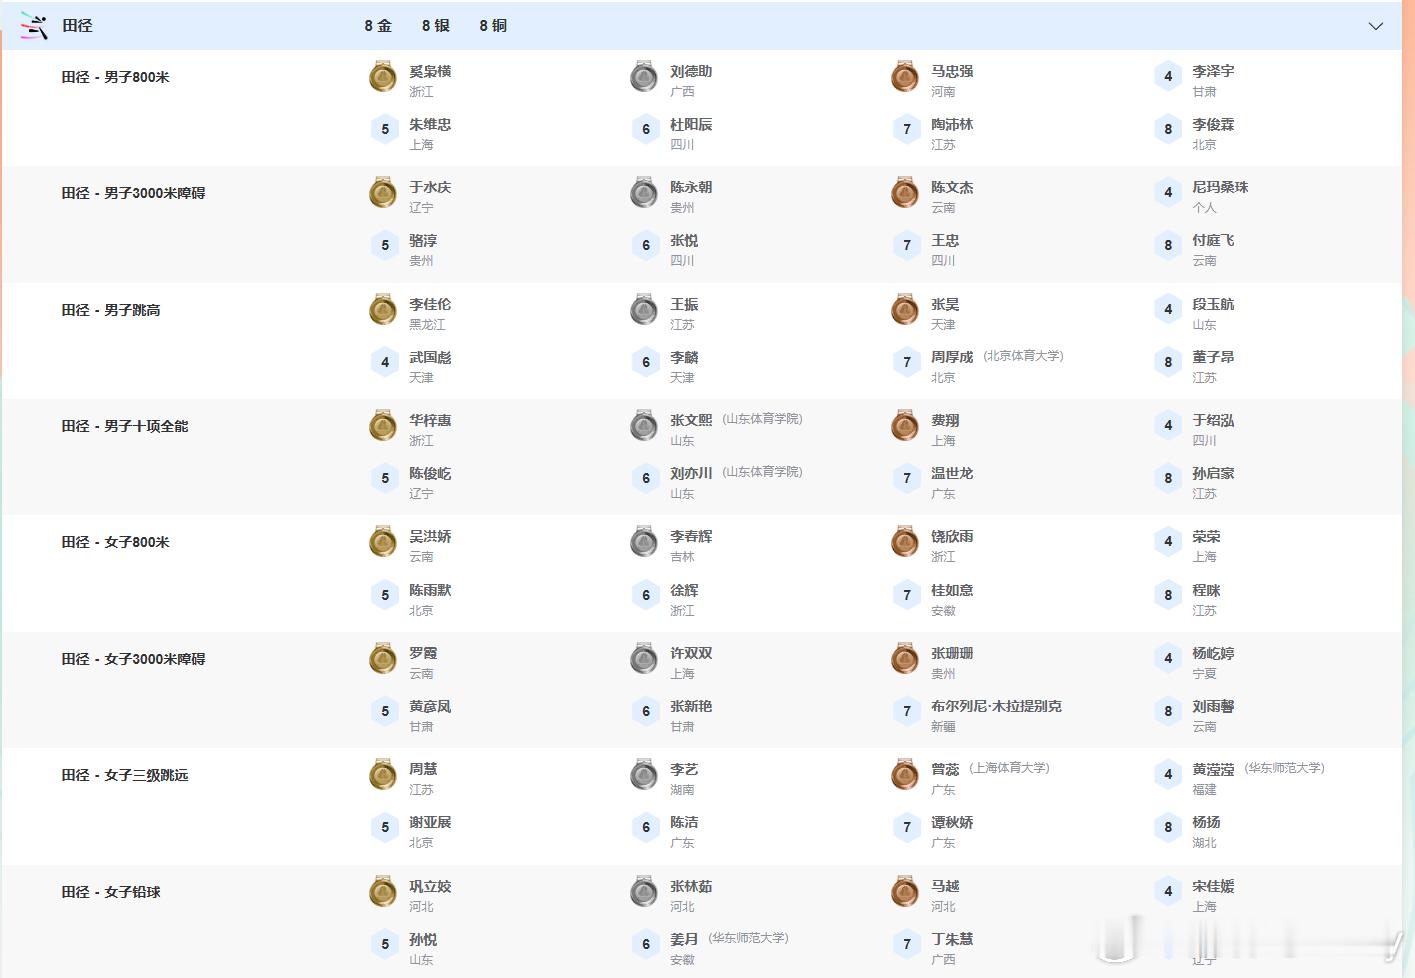This screenshot has height=978, width=1415.
Task: Click the gold medal icon beside 李佳伦
Action: 383,309
